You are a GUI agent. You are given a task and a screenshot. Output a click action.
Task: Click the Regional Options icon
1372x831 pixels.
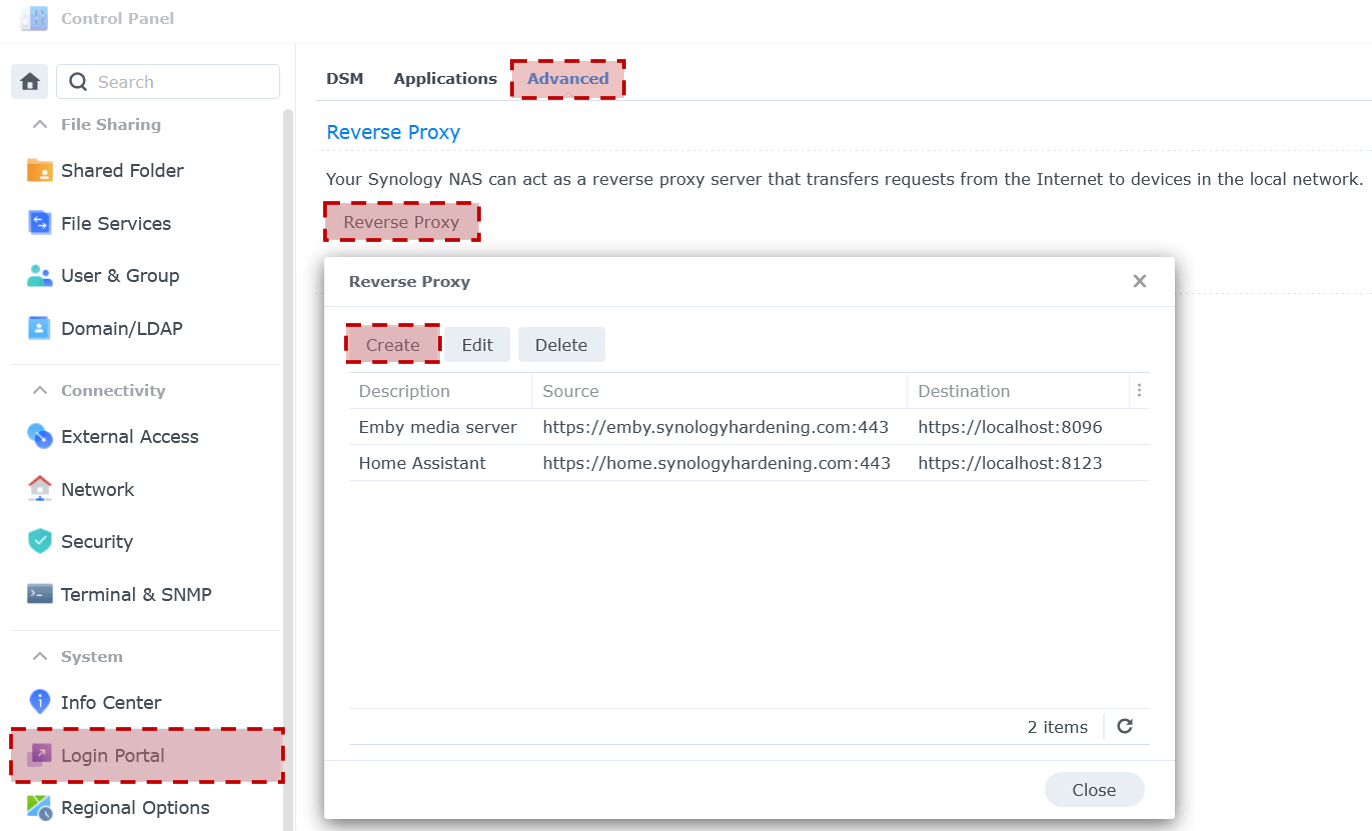(40, 807)
